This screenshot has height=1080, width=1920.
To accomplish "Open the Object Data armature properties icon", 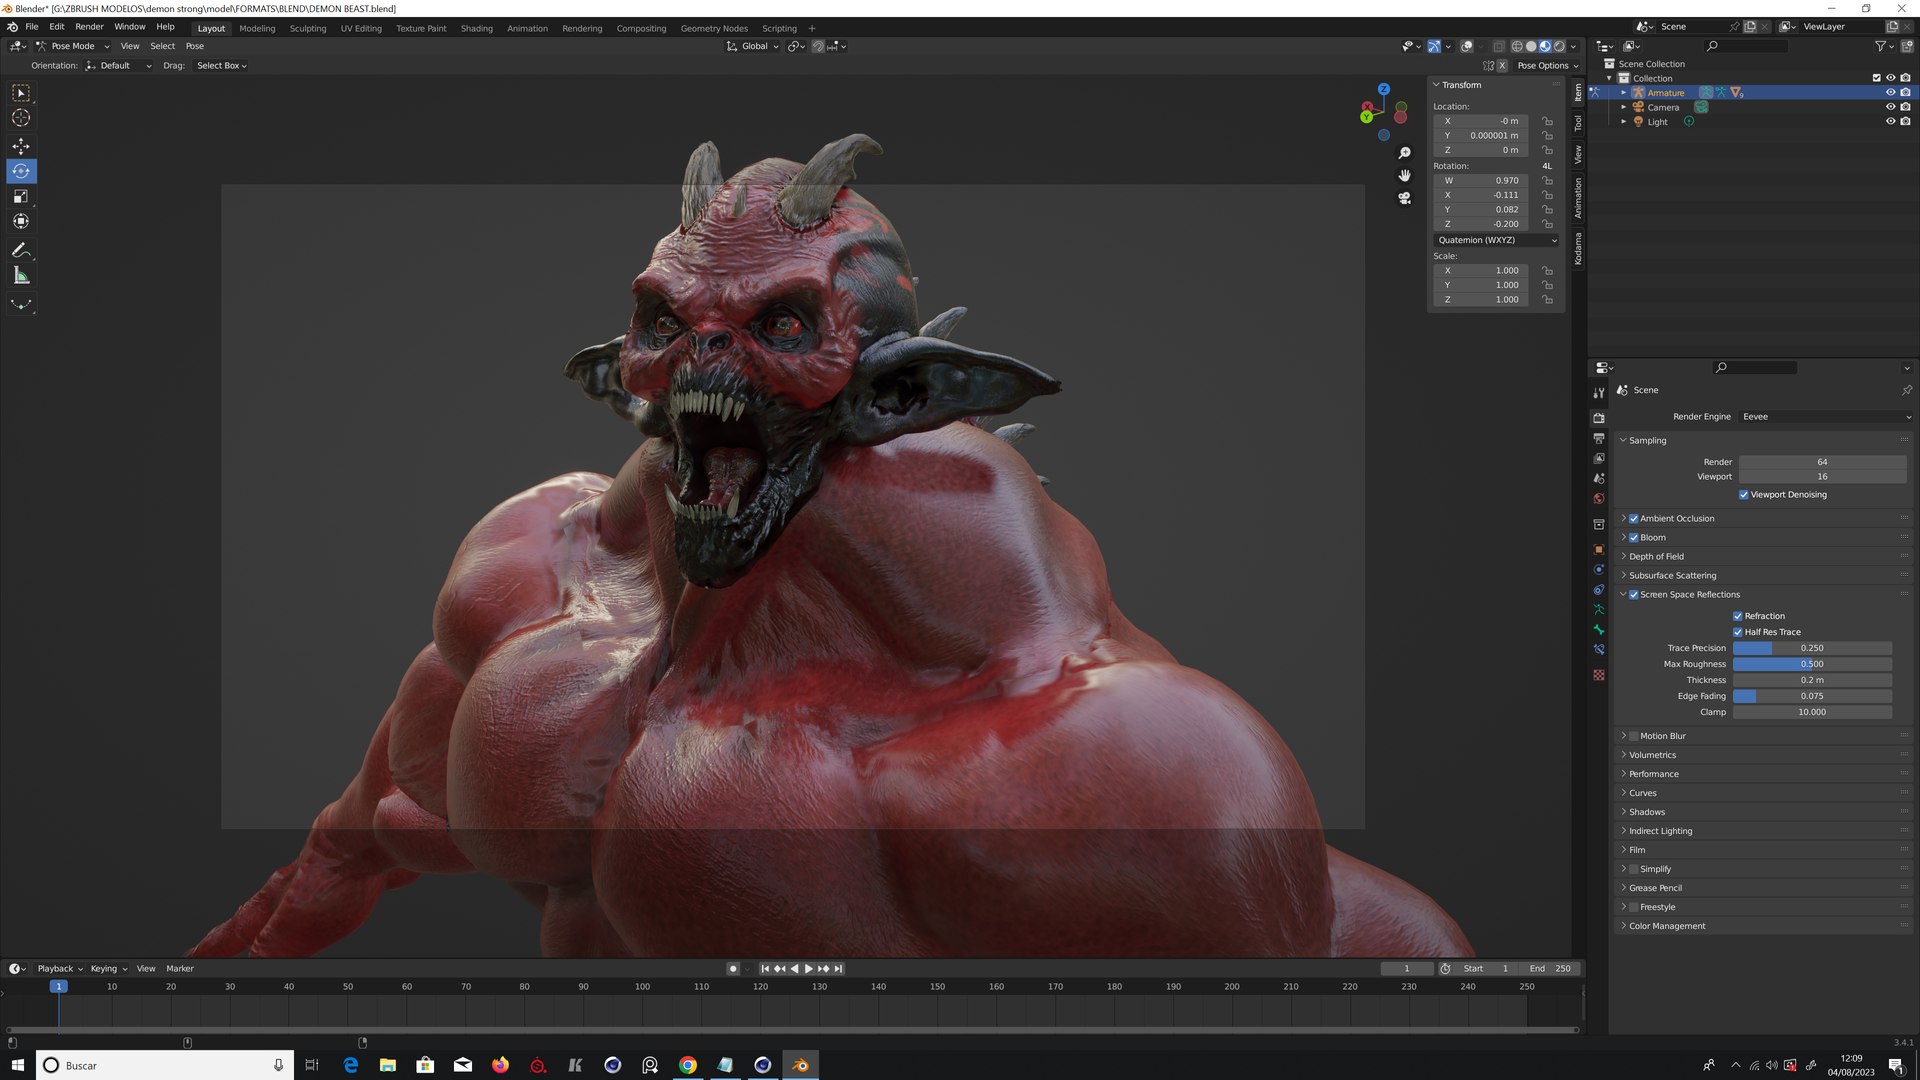I will pyautogui.click(x=1599, y=609).
